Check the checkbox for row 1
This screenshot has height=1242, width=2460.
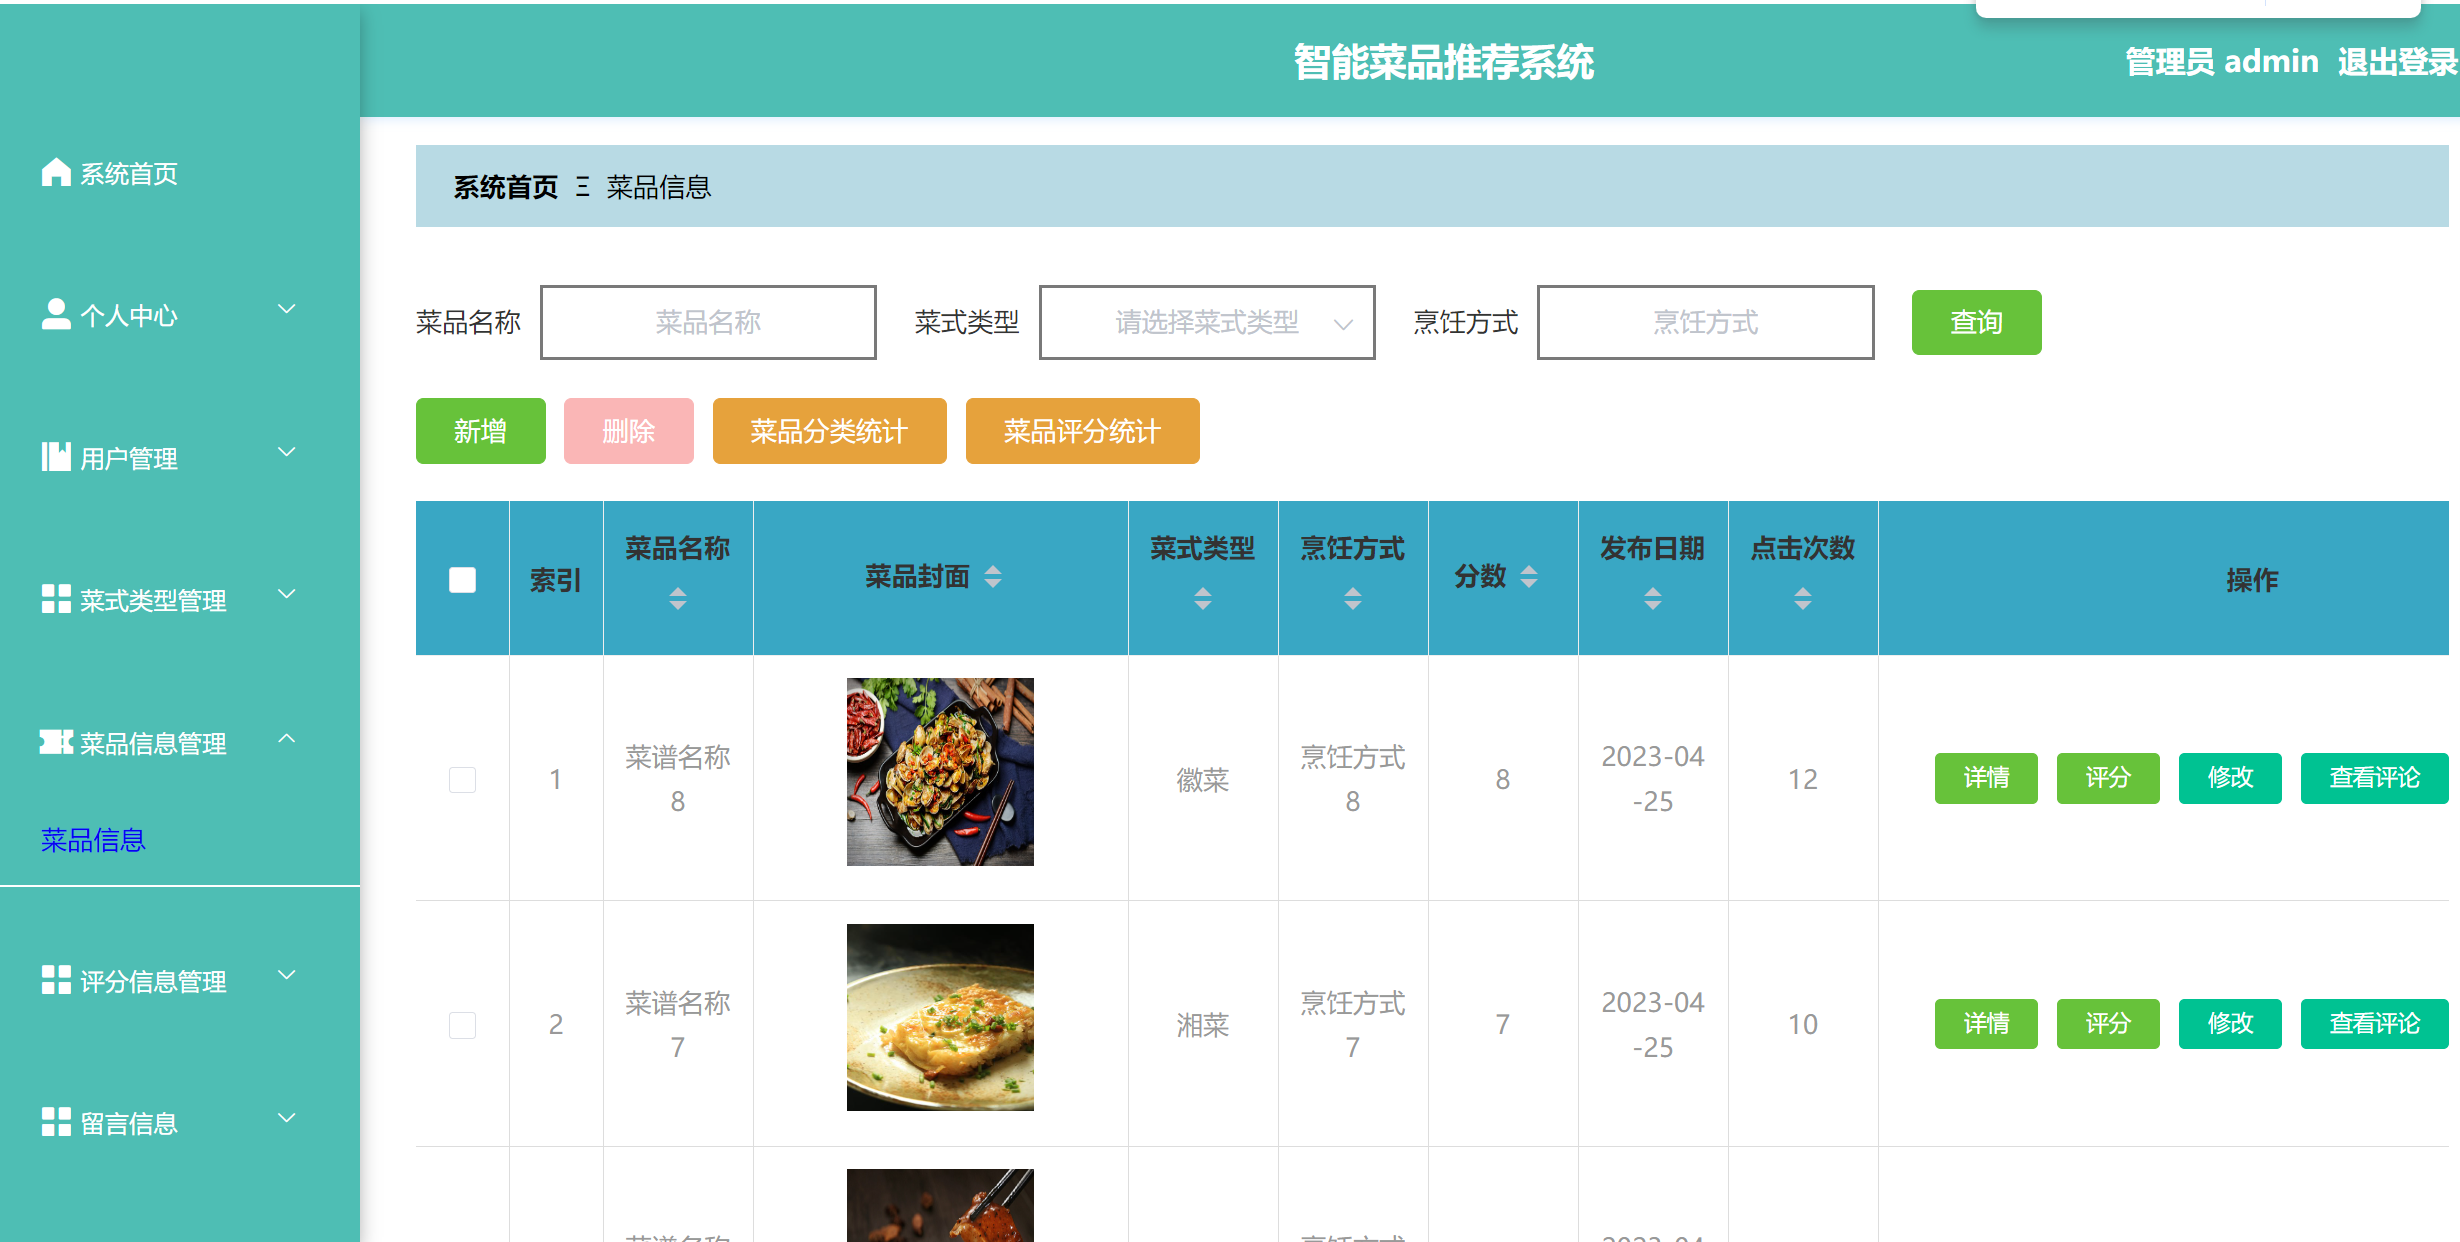461,780
